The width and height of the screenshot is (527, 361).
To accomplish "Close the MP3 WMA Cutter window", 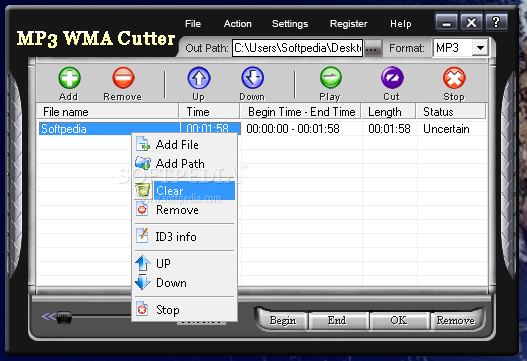I will (x=472, y=23).
